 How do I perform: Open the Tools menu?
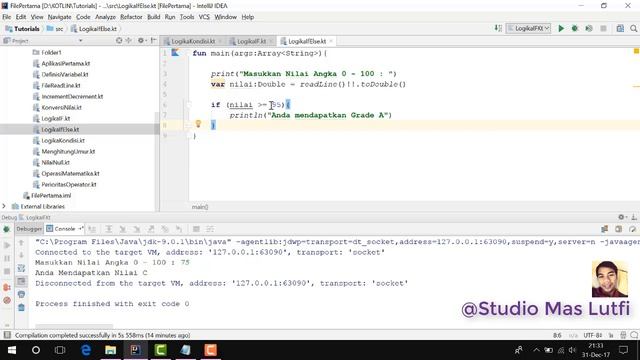(x=187, y=17)
